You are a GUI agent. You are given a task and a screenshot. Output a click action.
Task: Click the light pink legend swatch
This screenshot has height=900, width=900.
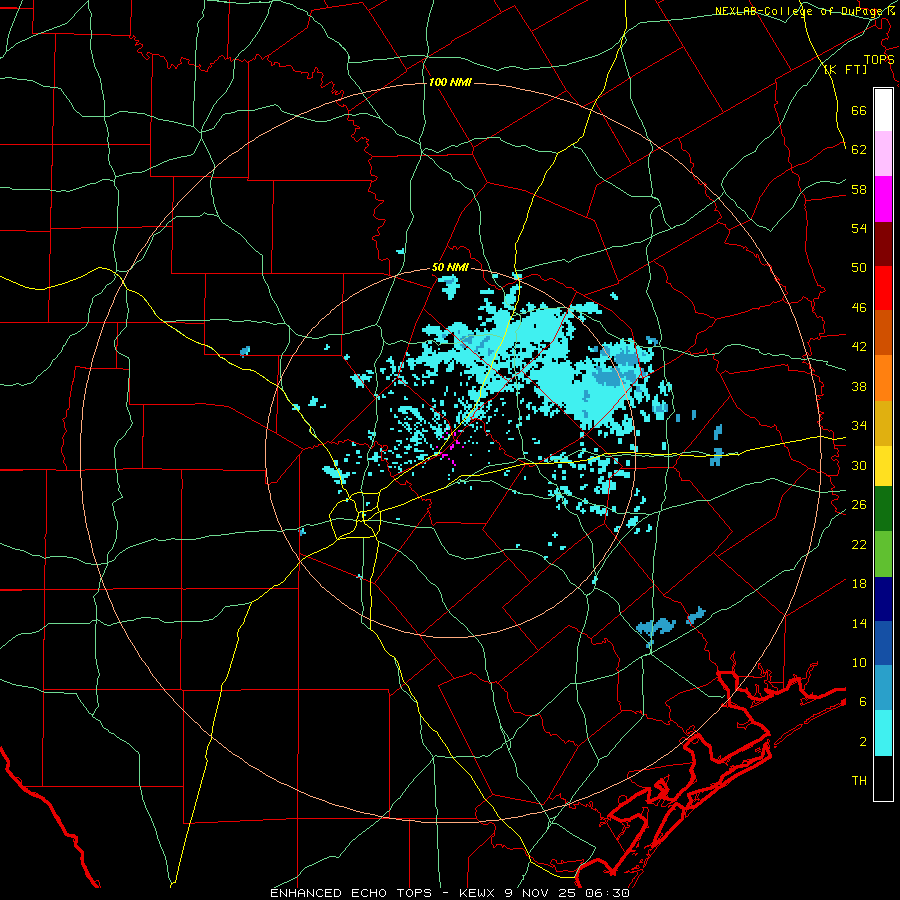pos(883,154)
